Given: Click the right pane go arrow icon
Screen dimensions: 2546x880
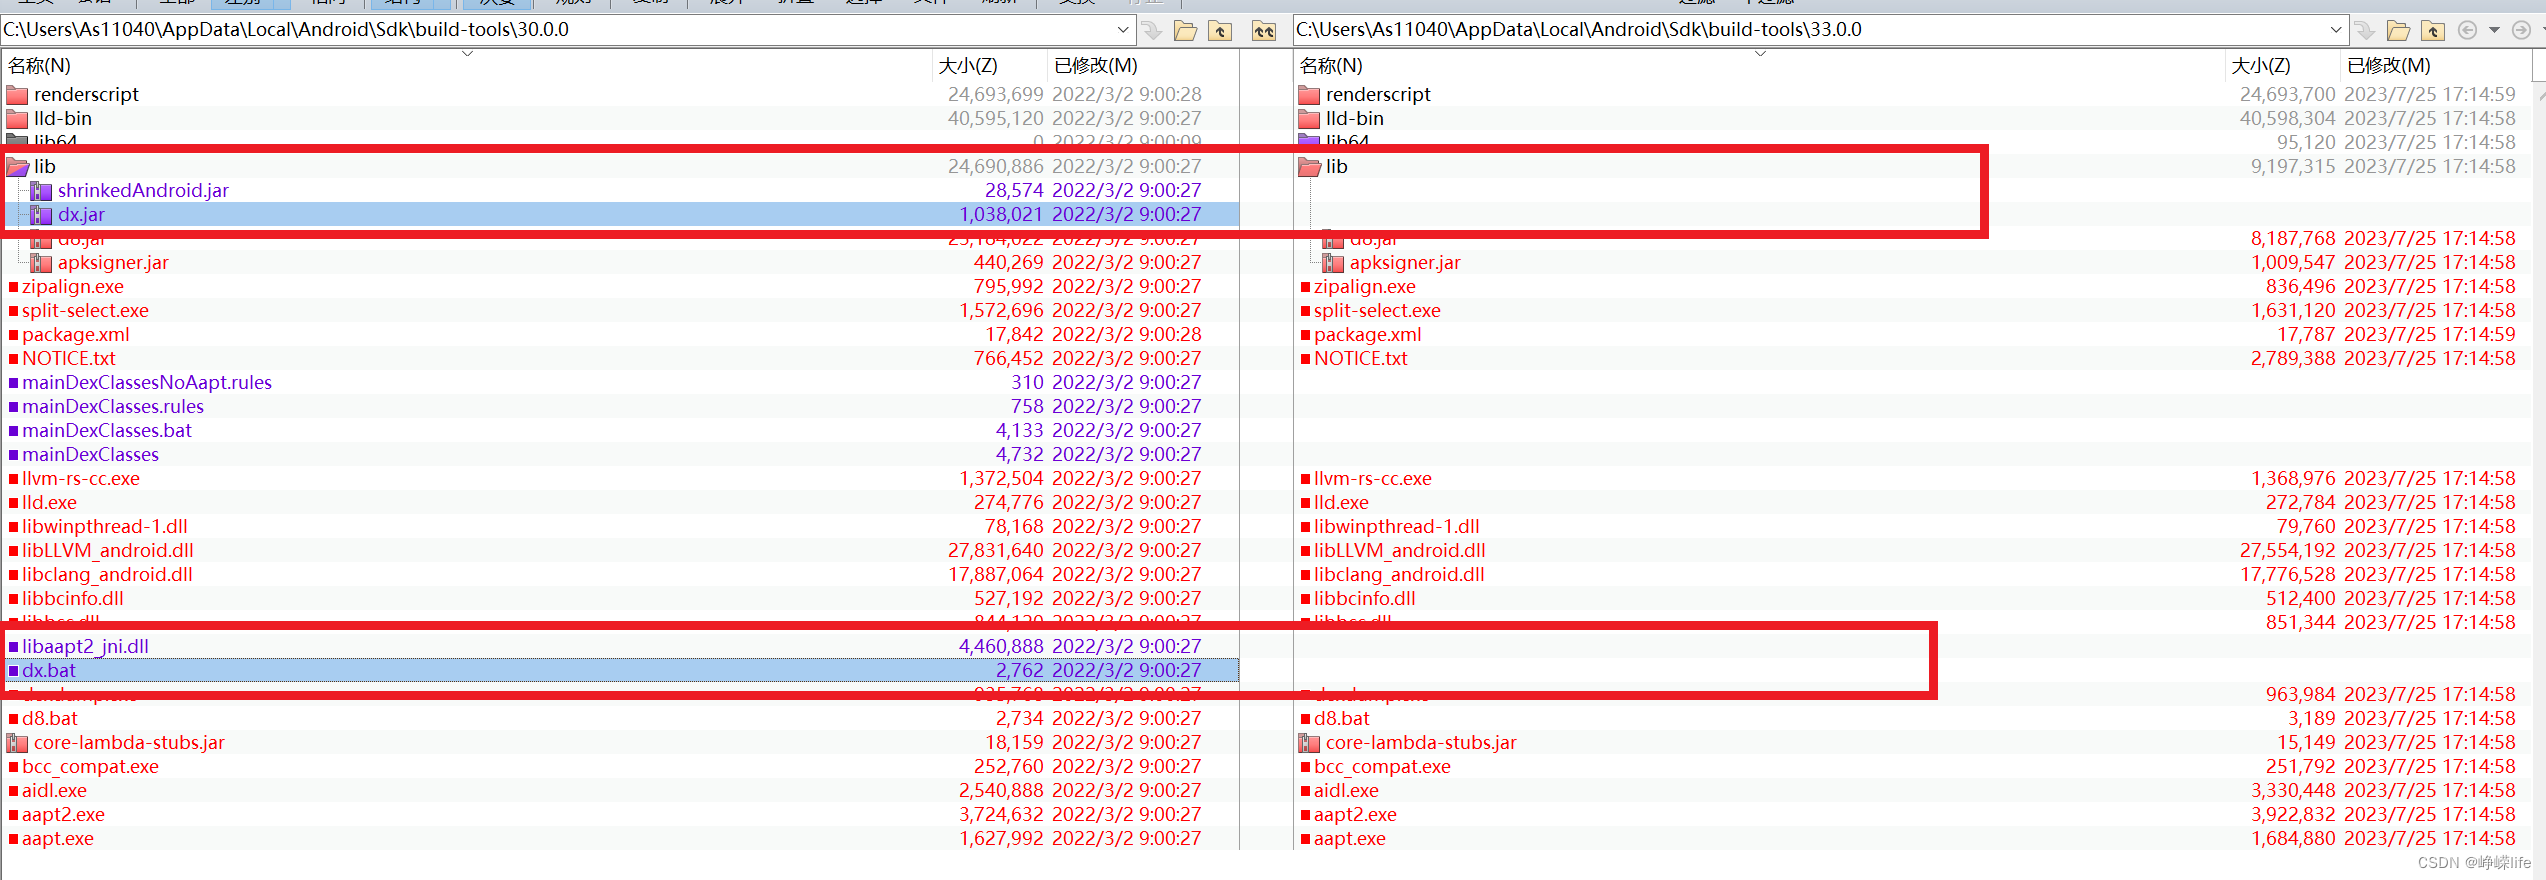Looking at the screenshot, I should coord(2364,30).
